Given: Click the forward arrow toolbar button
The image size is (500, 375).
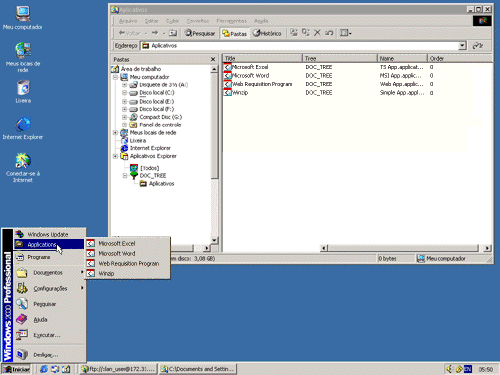Looking at the screenshot, I should (155, 33).
